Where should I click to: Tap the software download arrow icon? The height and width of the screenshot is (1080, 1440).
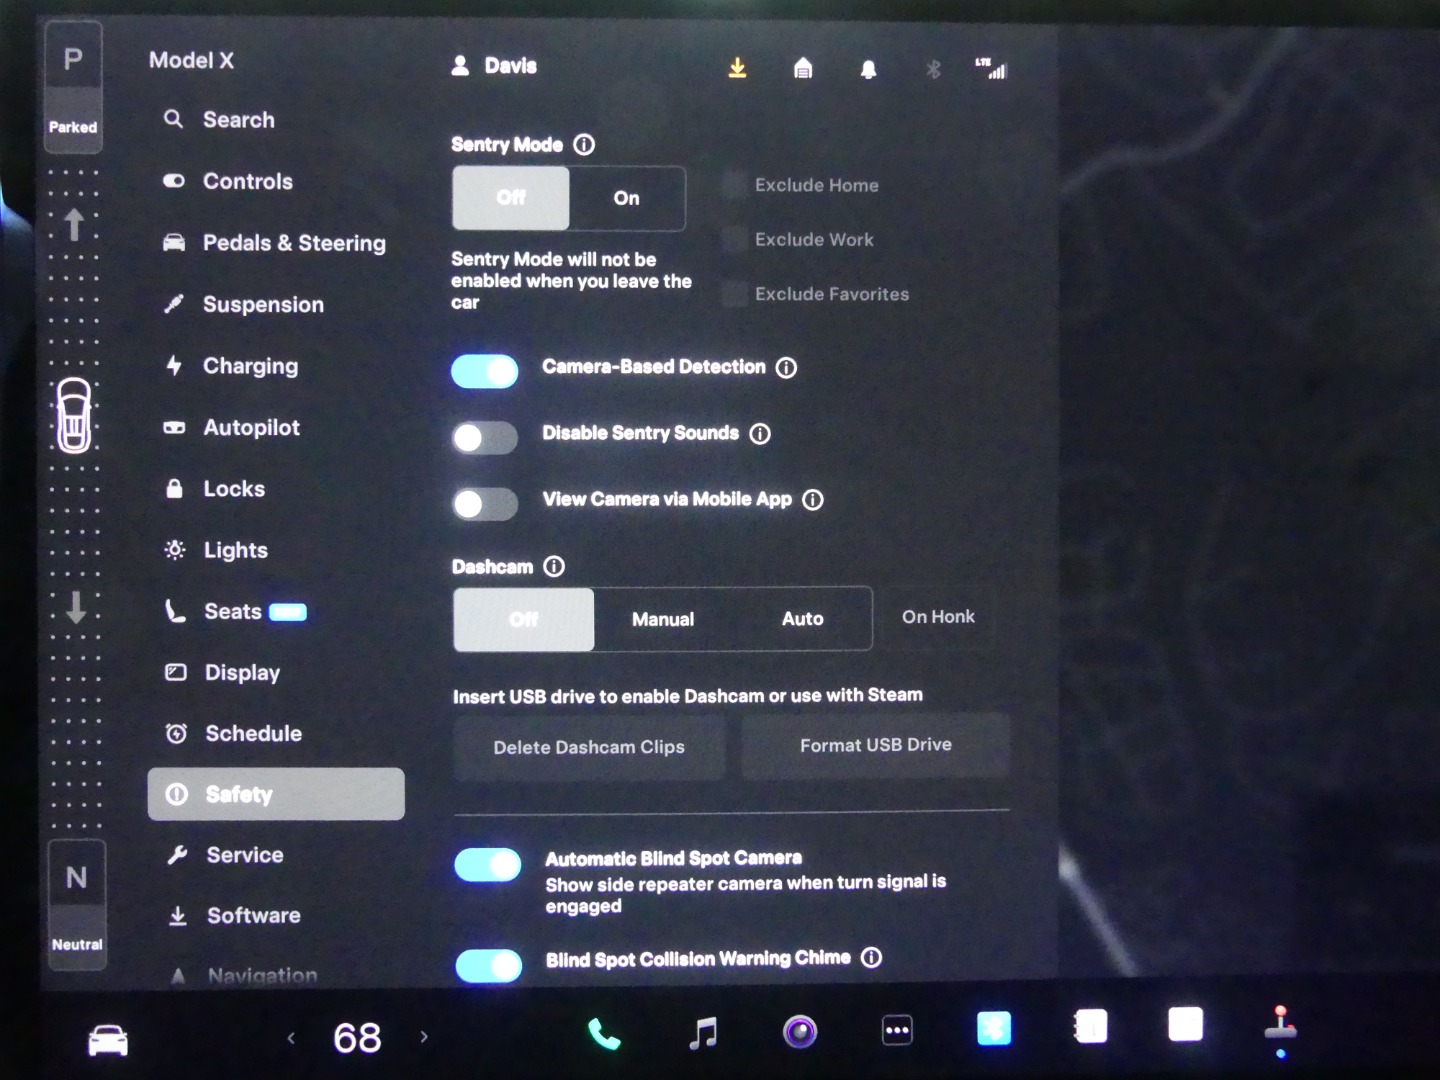click(x=737, y=68)
